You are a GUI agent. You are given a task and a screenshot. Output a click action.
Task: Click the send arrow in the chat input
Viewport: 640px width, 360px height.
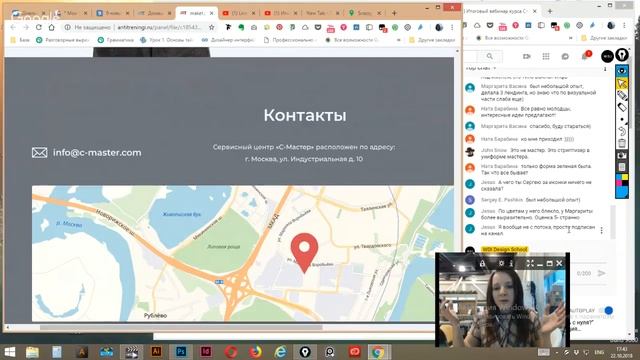click(601, 273)
